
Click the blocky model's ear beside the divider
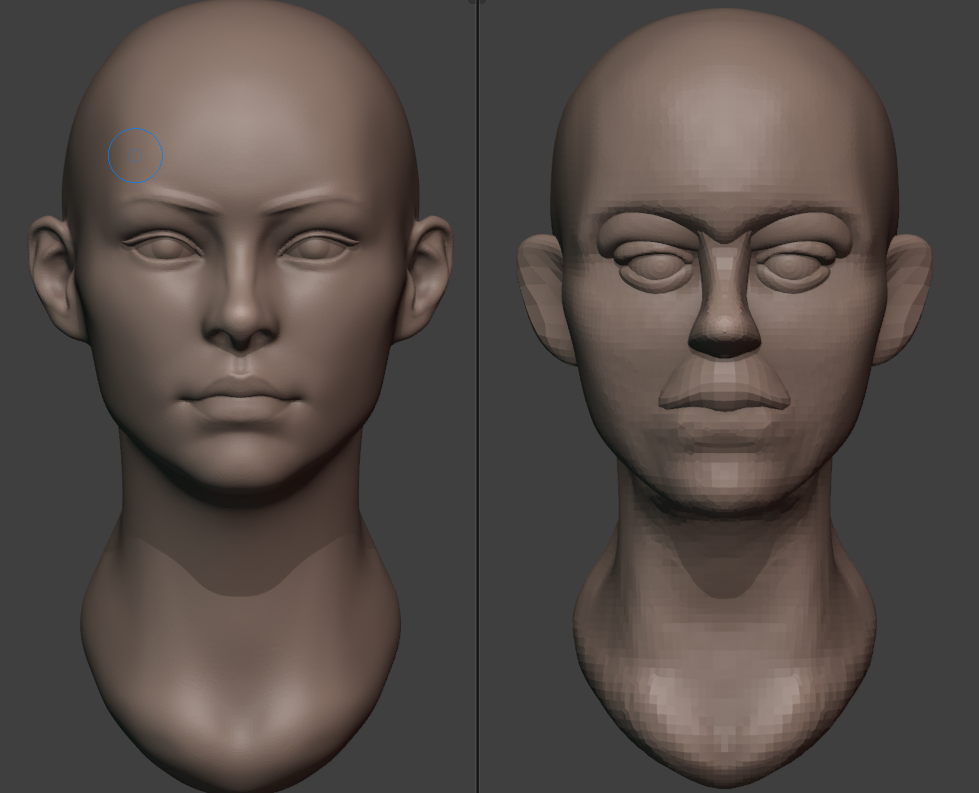tap(543, 295)
